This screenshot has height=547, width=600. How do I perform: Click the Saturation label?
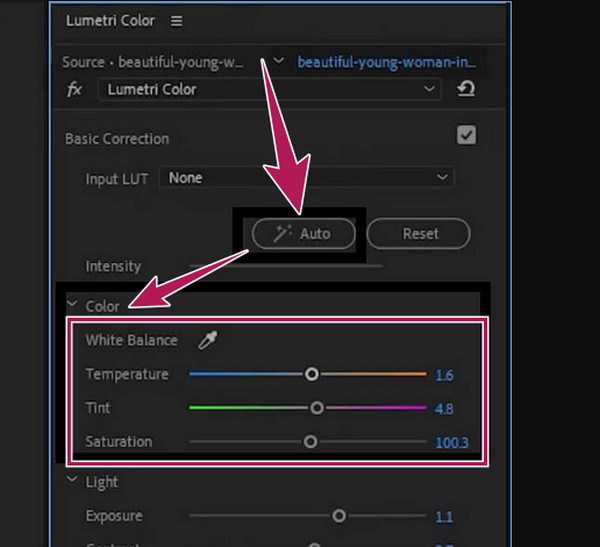(x=119, y=441)
